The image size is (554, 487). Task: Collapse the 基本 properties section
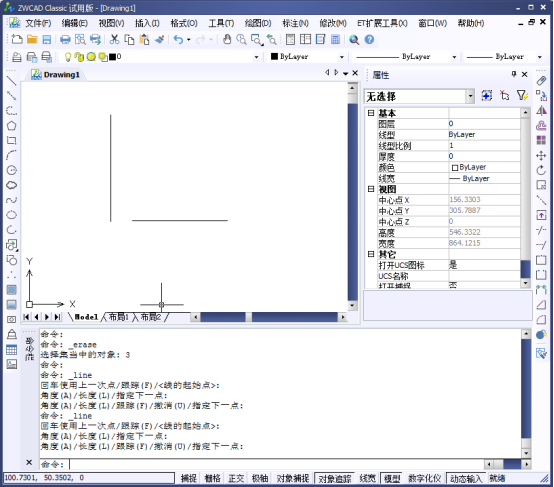point(371,113)
